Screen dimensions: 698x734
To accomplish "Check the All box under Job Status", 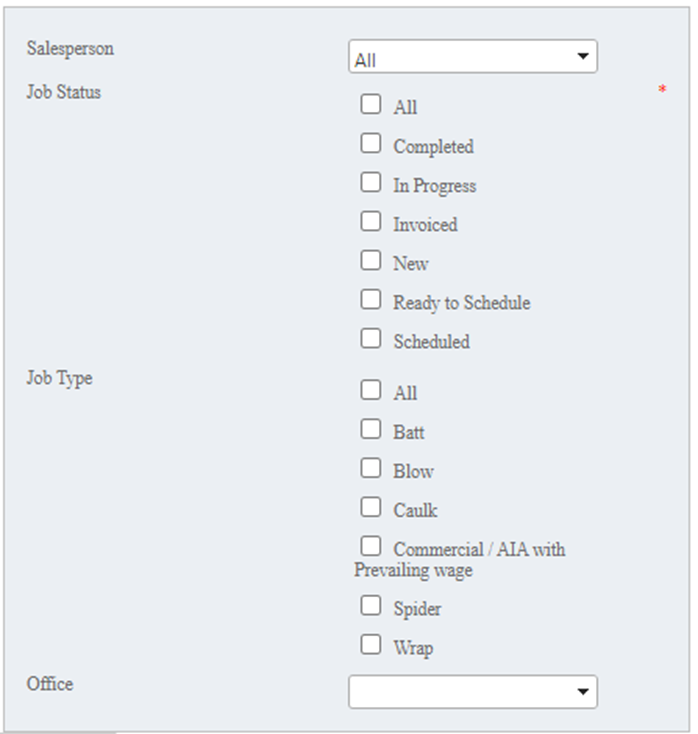I will click(x=371, y=104).
